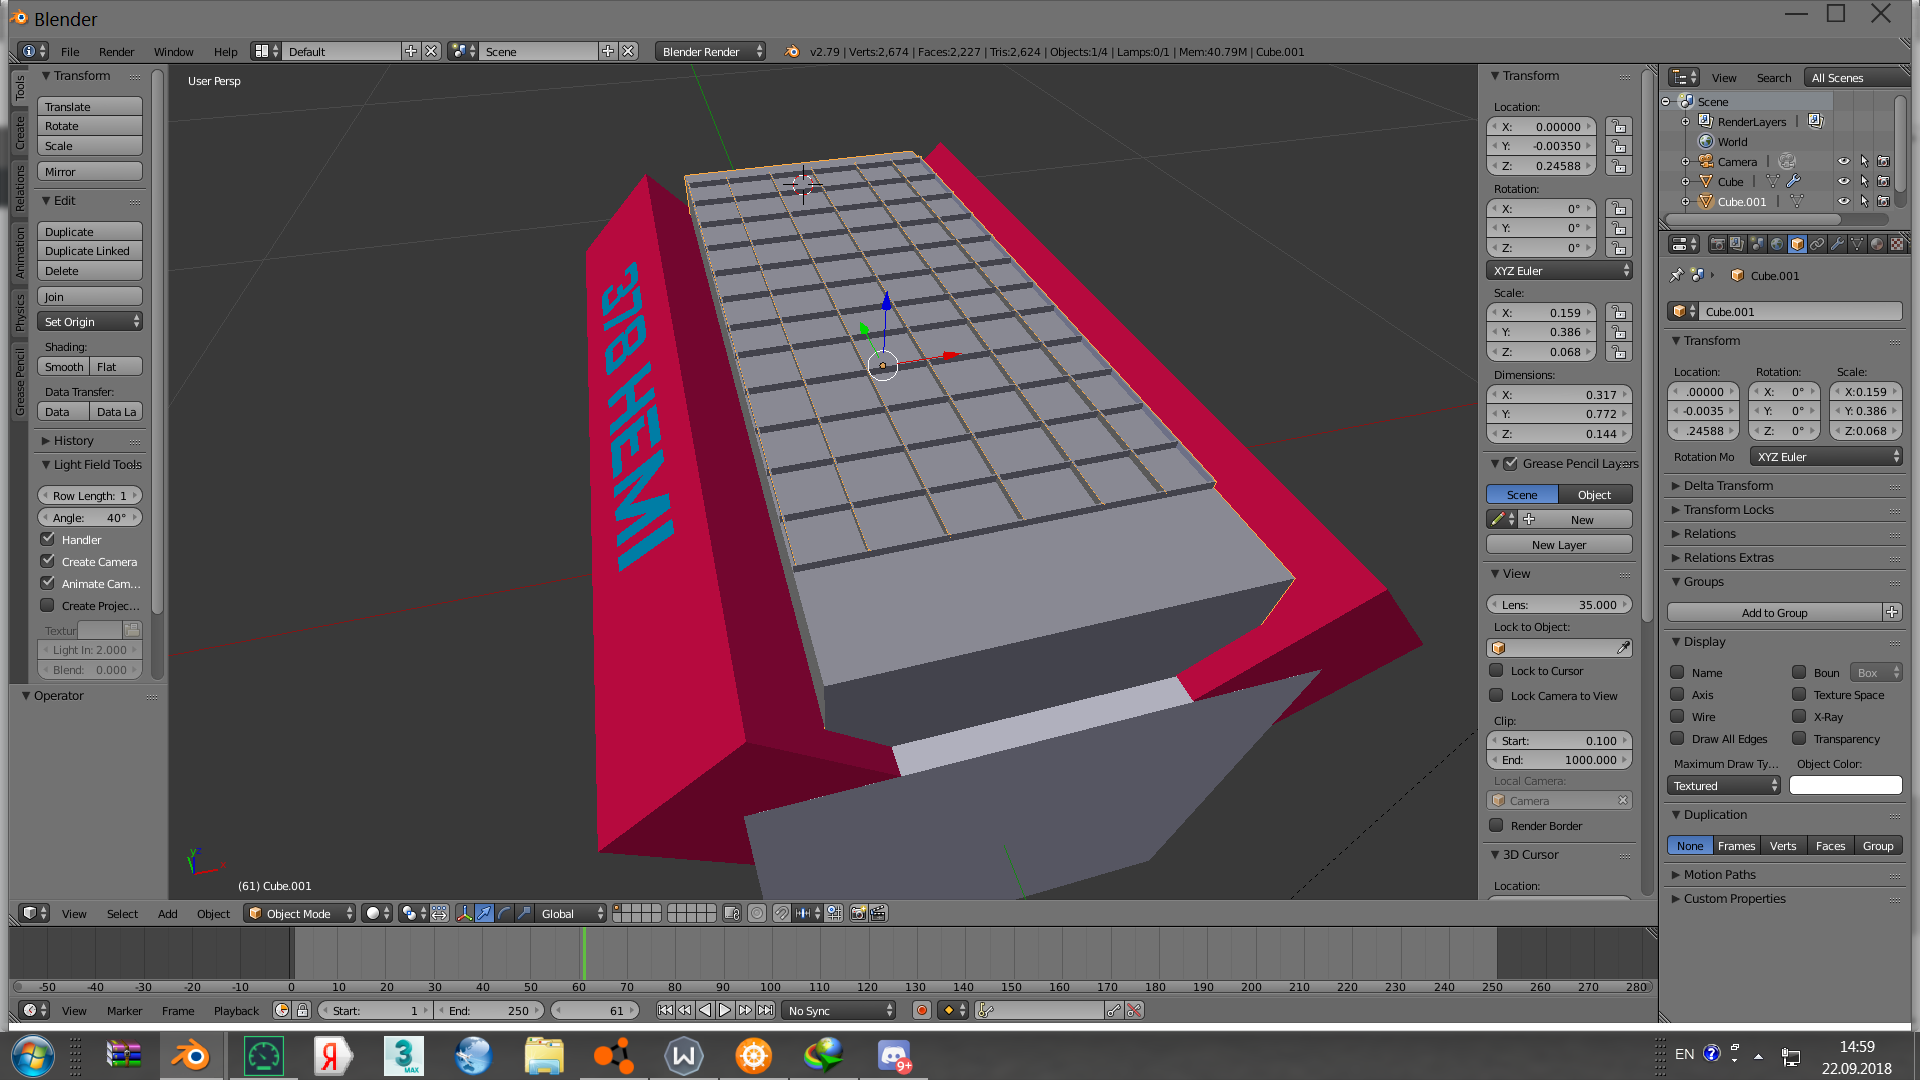The height and width of the screenshot is (1080, 1920).
Task: Open the Render menu in the top bar
Action: pyautogui.click(x=116, y=51)
